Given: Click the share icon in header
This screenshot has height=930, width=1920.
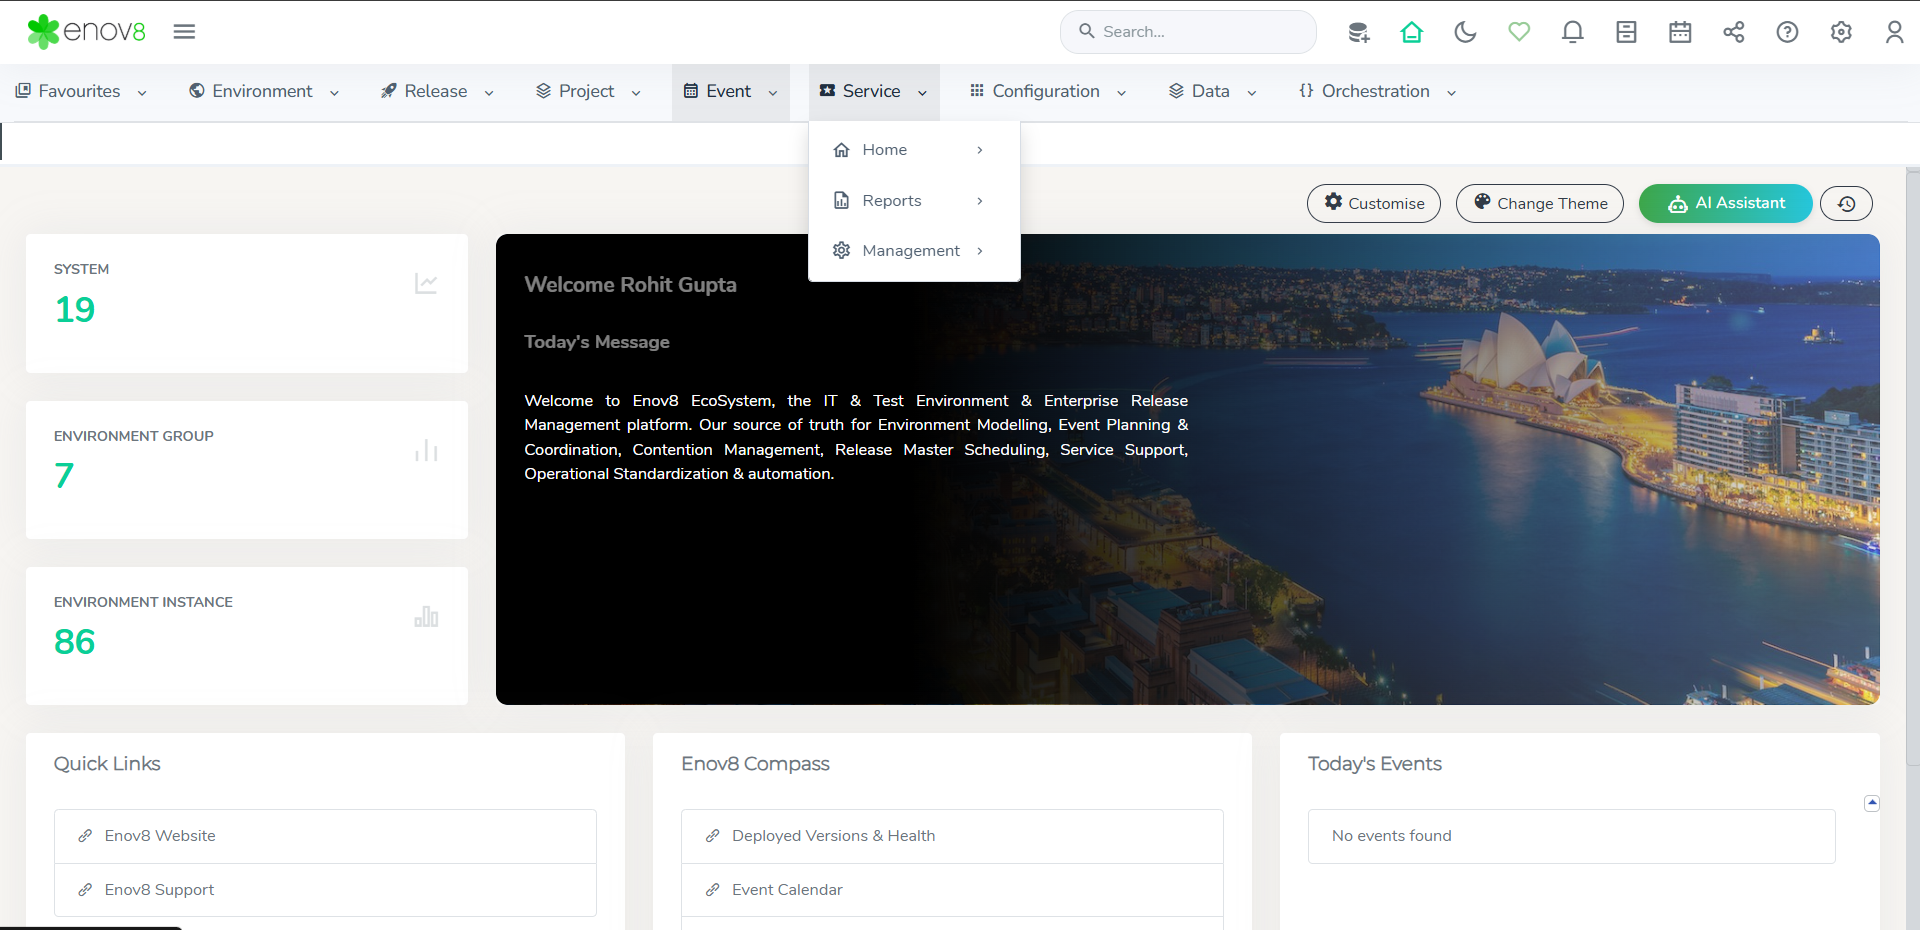Looking at the screenshot, I should pyautogui.click(x=1733, y=32).
